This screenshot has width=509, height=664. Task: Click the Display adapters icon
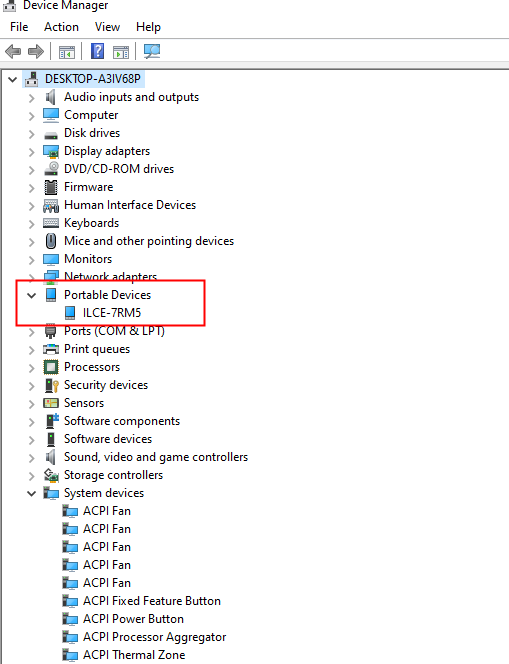(x=51, y=151)
